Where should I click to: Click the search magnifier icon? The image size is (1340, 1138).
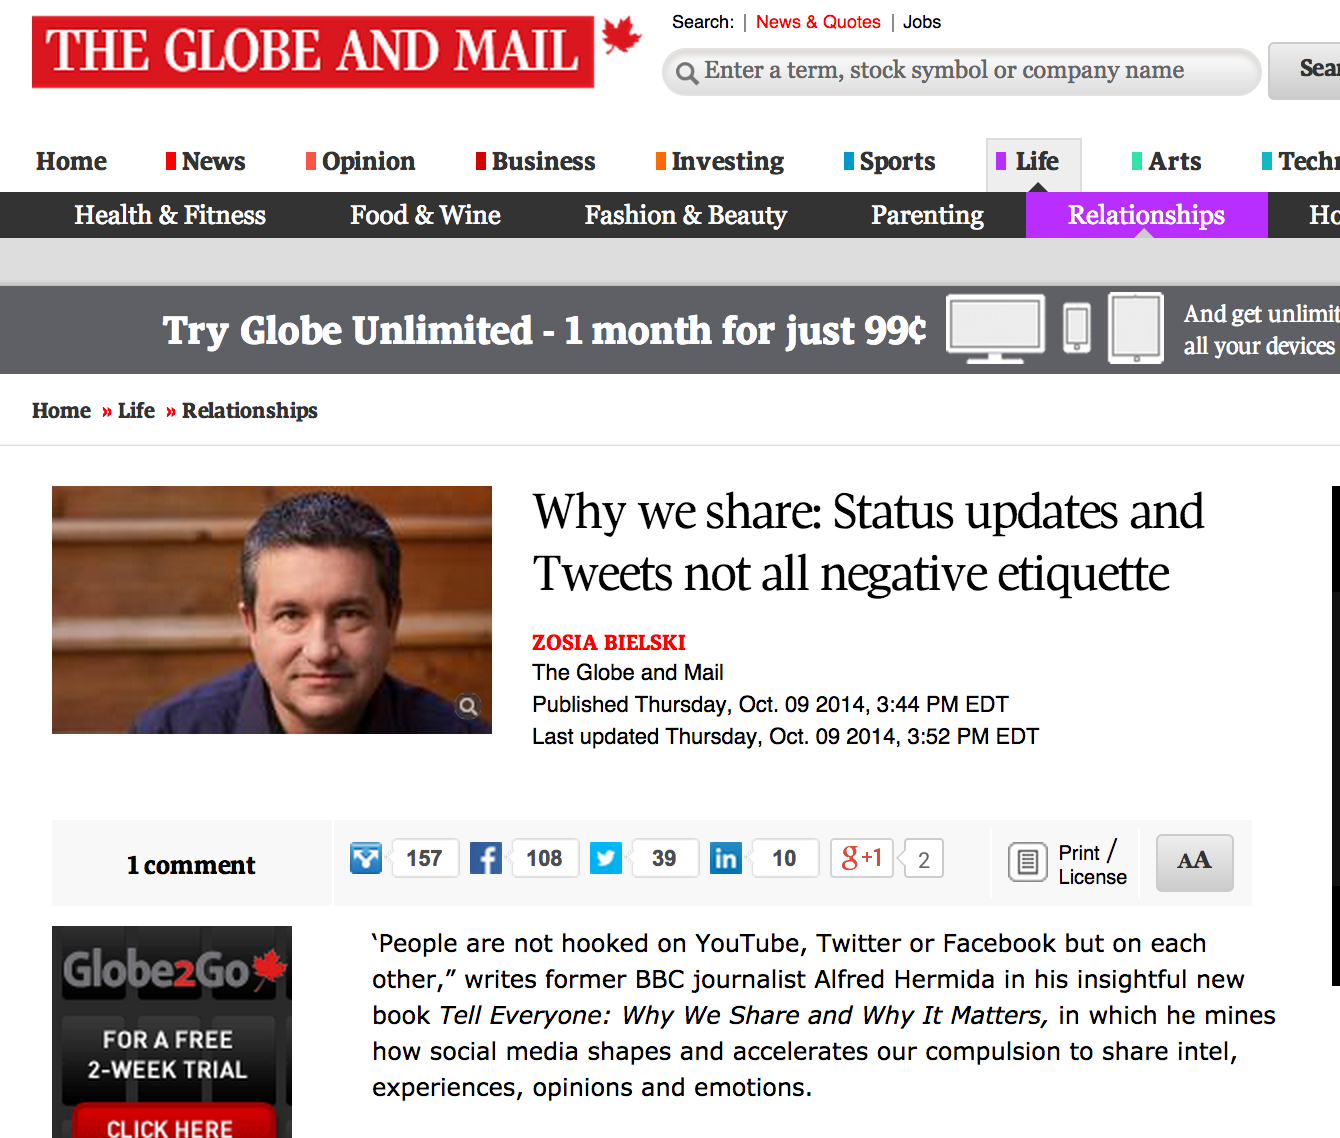click(x=687, y=73)
